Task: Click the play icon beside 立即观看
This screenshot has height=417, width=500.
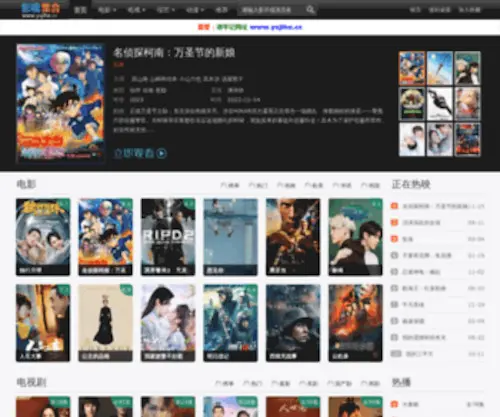Action: [x=161, y=153]
